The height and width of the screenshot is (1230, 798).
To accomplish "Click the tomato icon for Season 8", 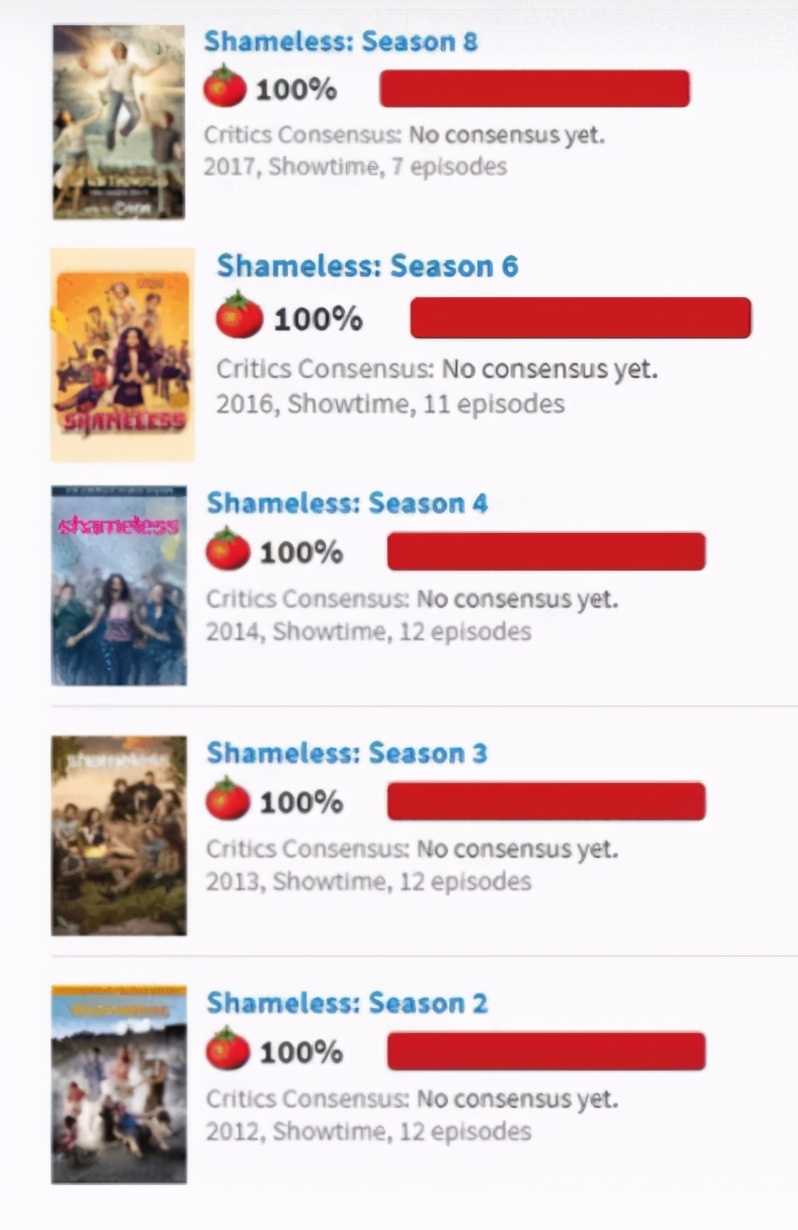I will [225, 88].
